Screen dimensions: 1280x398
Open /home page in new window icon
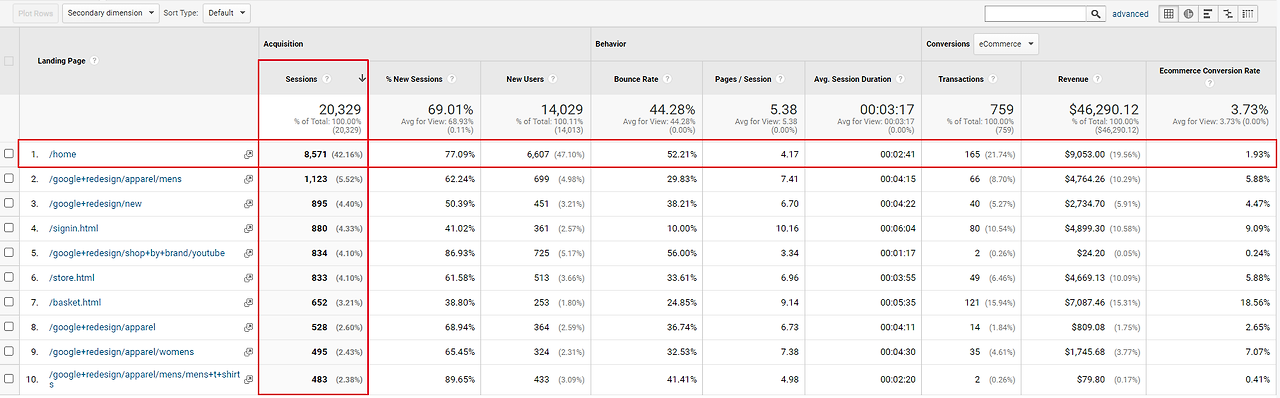point(248,155)
